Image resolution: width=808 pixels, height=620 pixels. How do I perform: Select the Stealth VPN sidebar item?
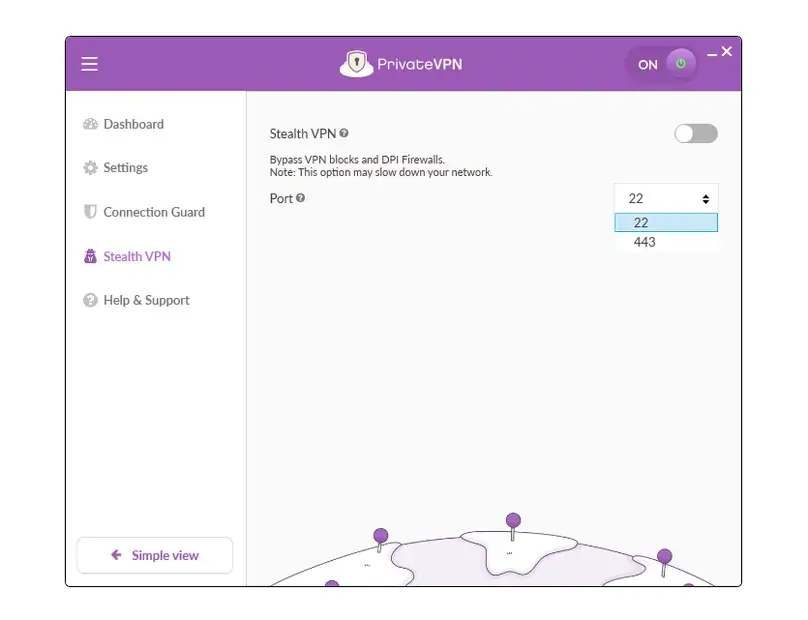127,256
